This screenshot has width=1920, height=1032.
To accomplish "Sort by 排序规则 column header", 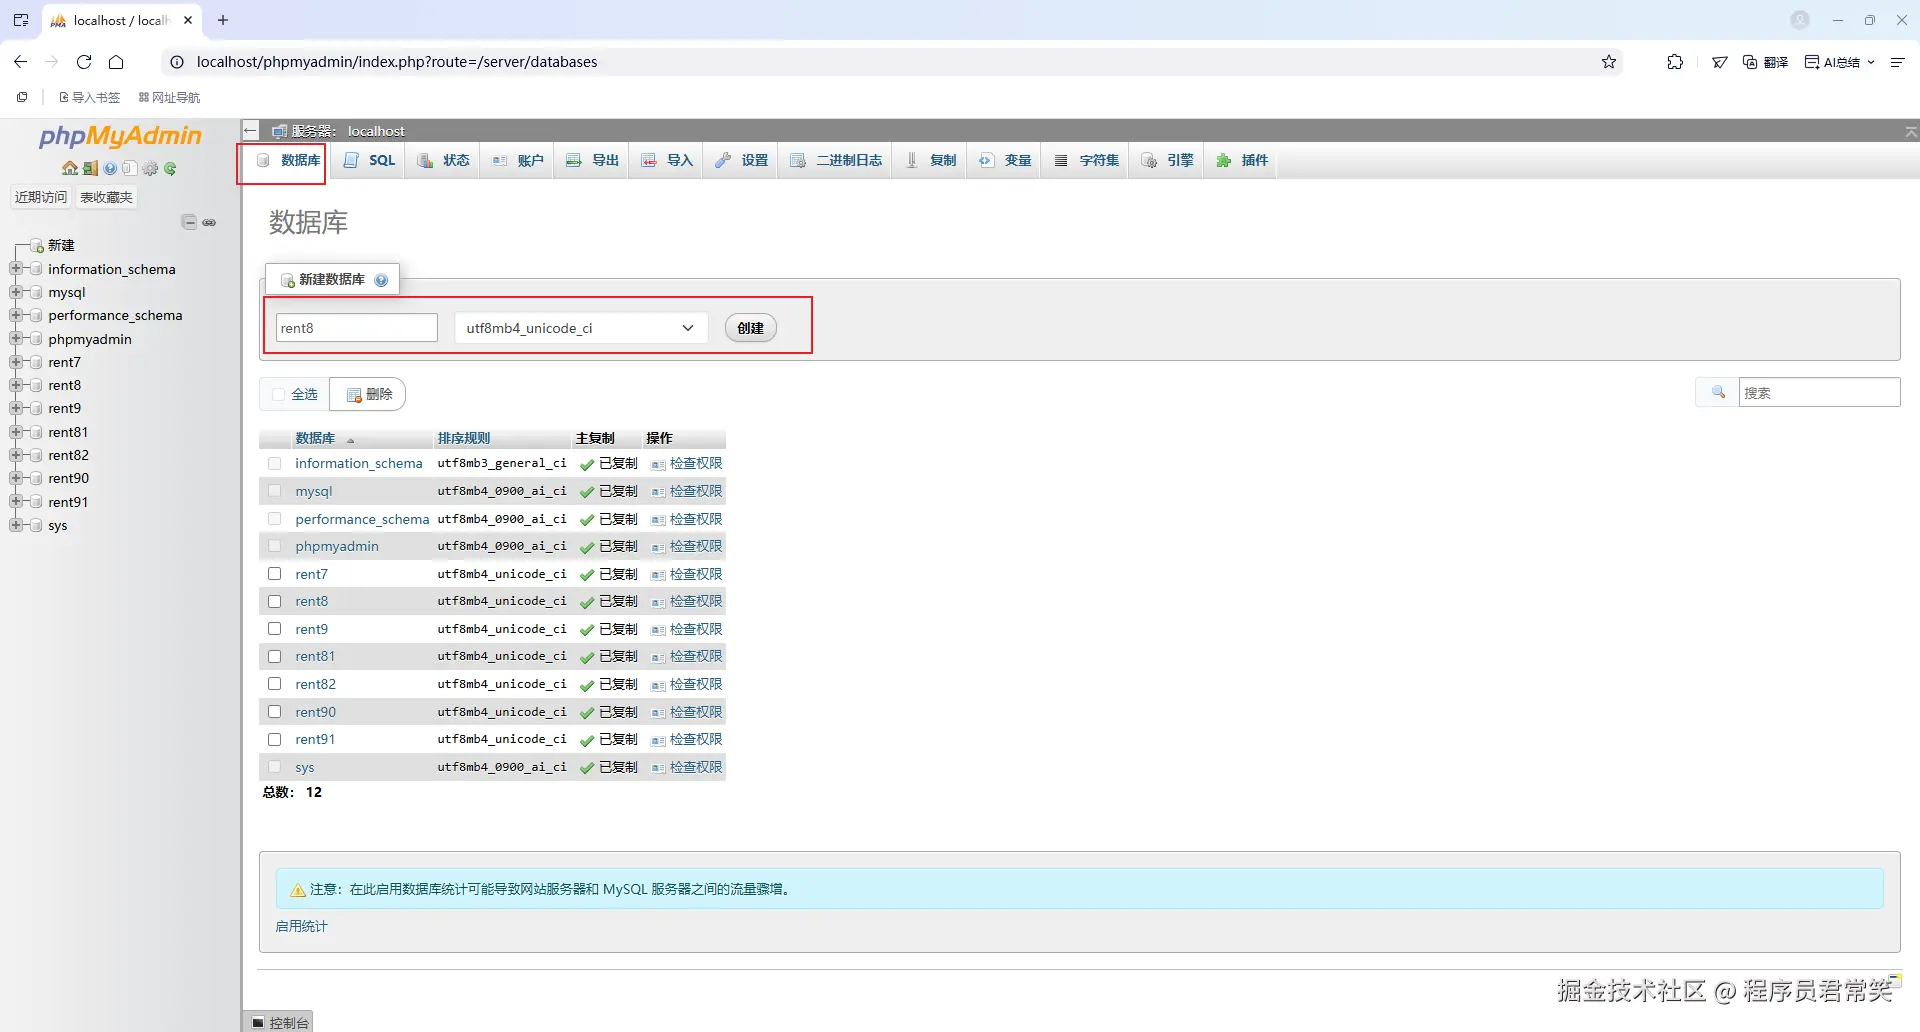I will (464, 439).
